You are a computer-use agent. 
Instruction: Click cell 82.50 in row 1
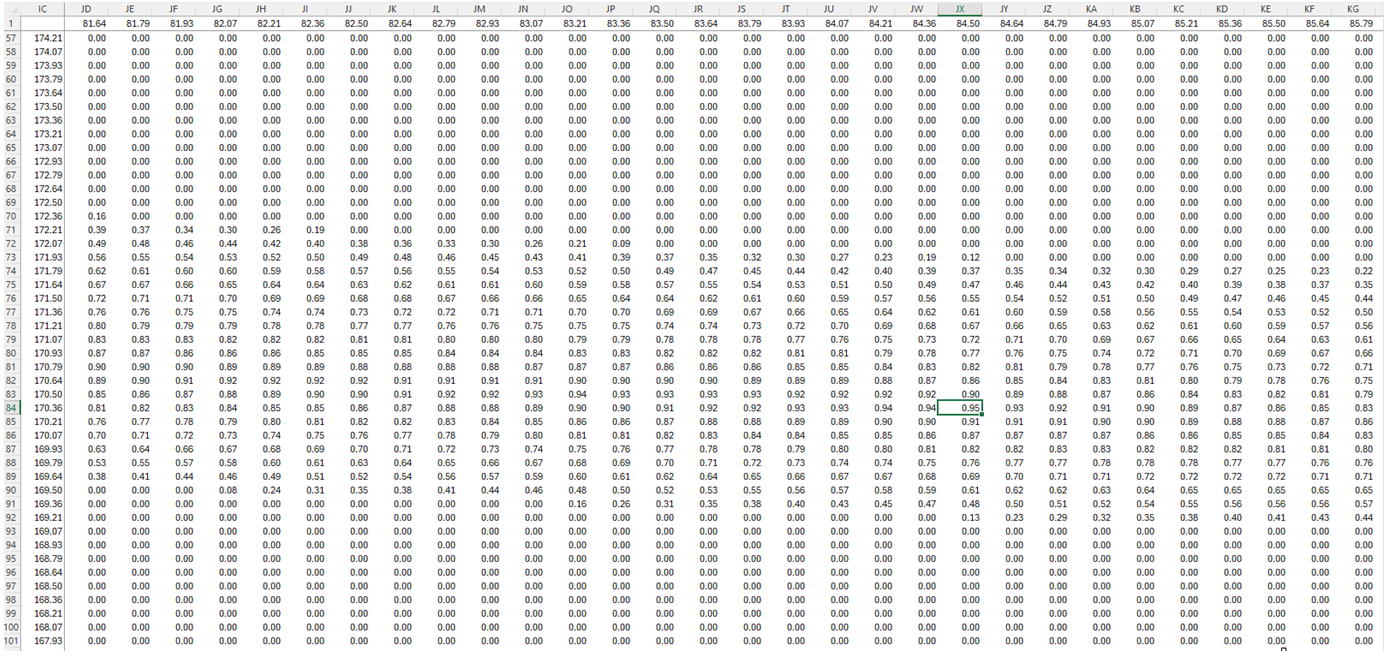pos(348,23)
